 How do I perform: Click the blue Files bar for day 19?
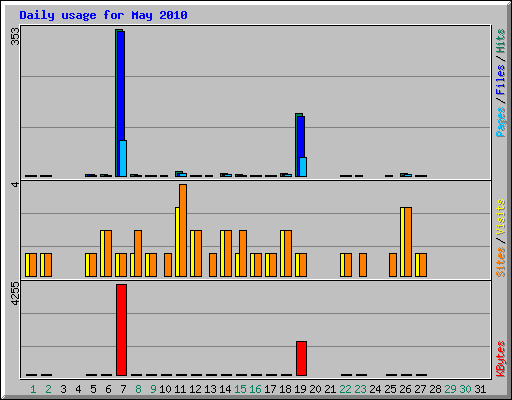click(x=301, y=137)
